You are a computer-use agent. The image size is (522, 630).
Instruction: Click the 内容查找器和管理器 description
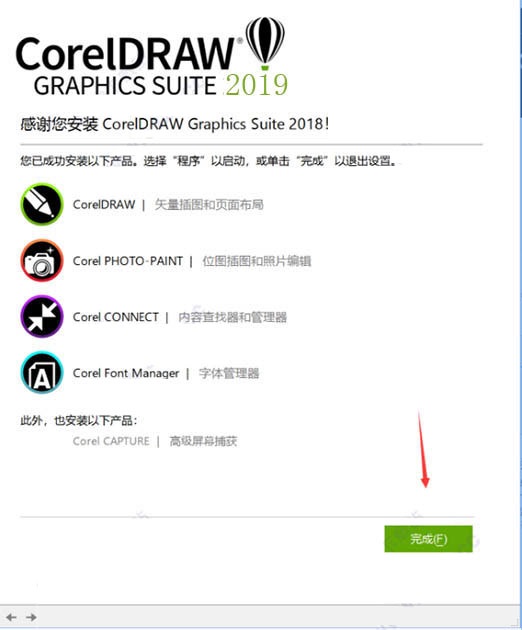(232, 317)
